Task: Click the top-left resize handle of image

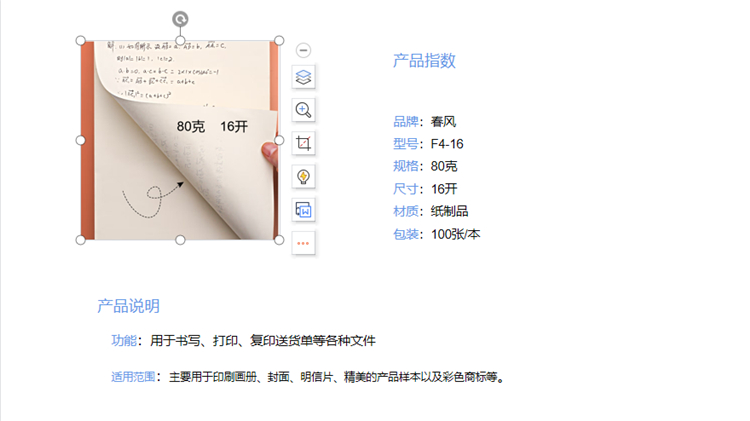Action: (81, 41)
